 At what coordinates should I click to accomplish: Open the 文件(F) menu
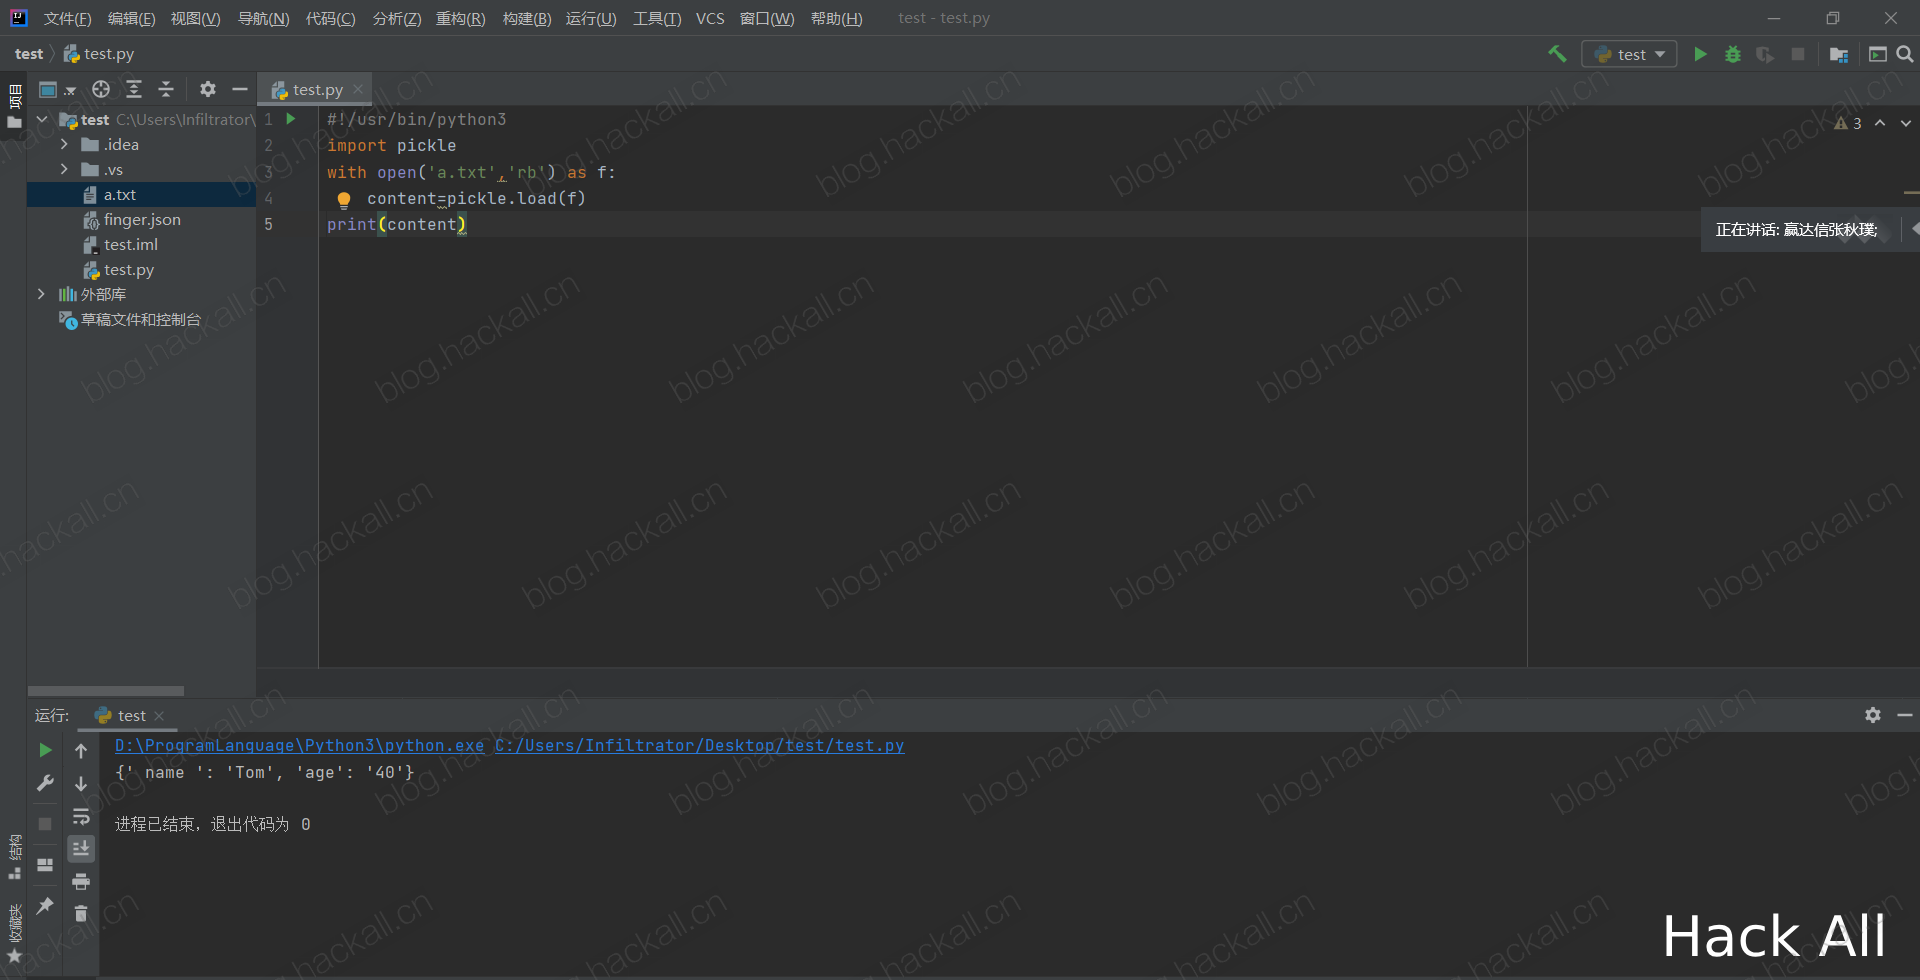pyautogui.click(x=67, y=19)
